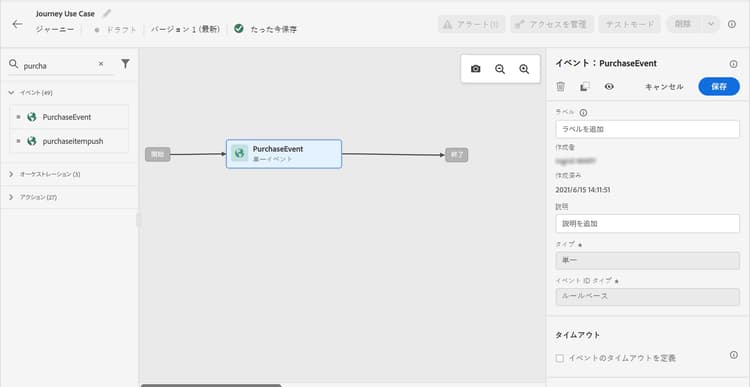Screen dimensions: 750x387
Task: Click the purchaseitempush globe icon
Action: tap(32, 141)
